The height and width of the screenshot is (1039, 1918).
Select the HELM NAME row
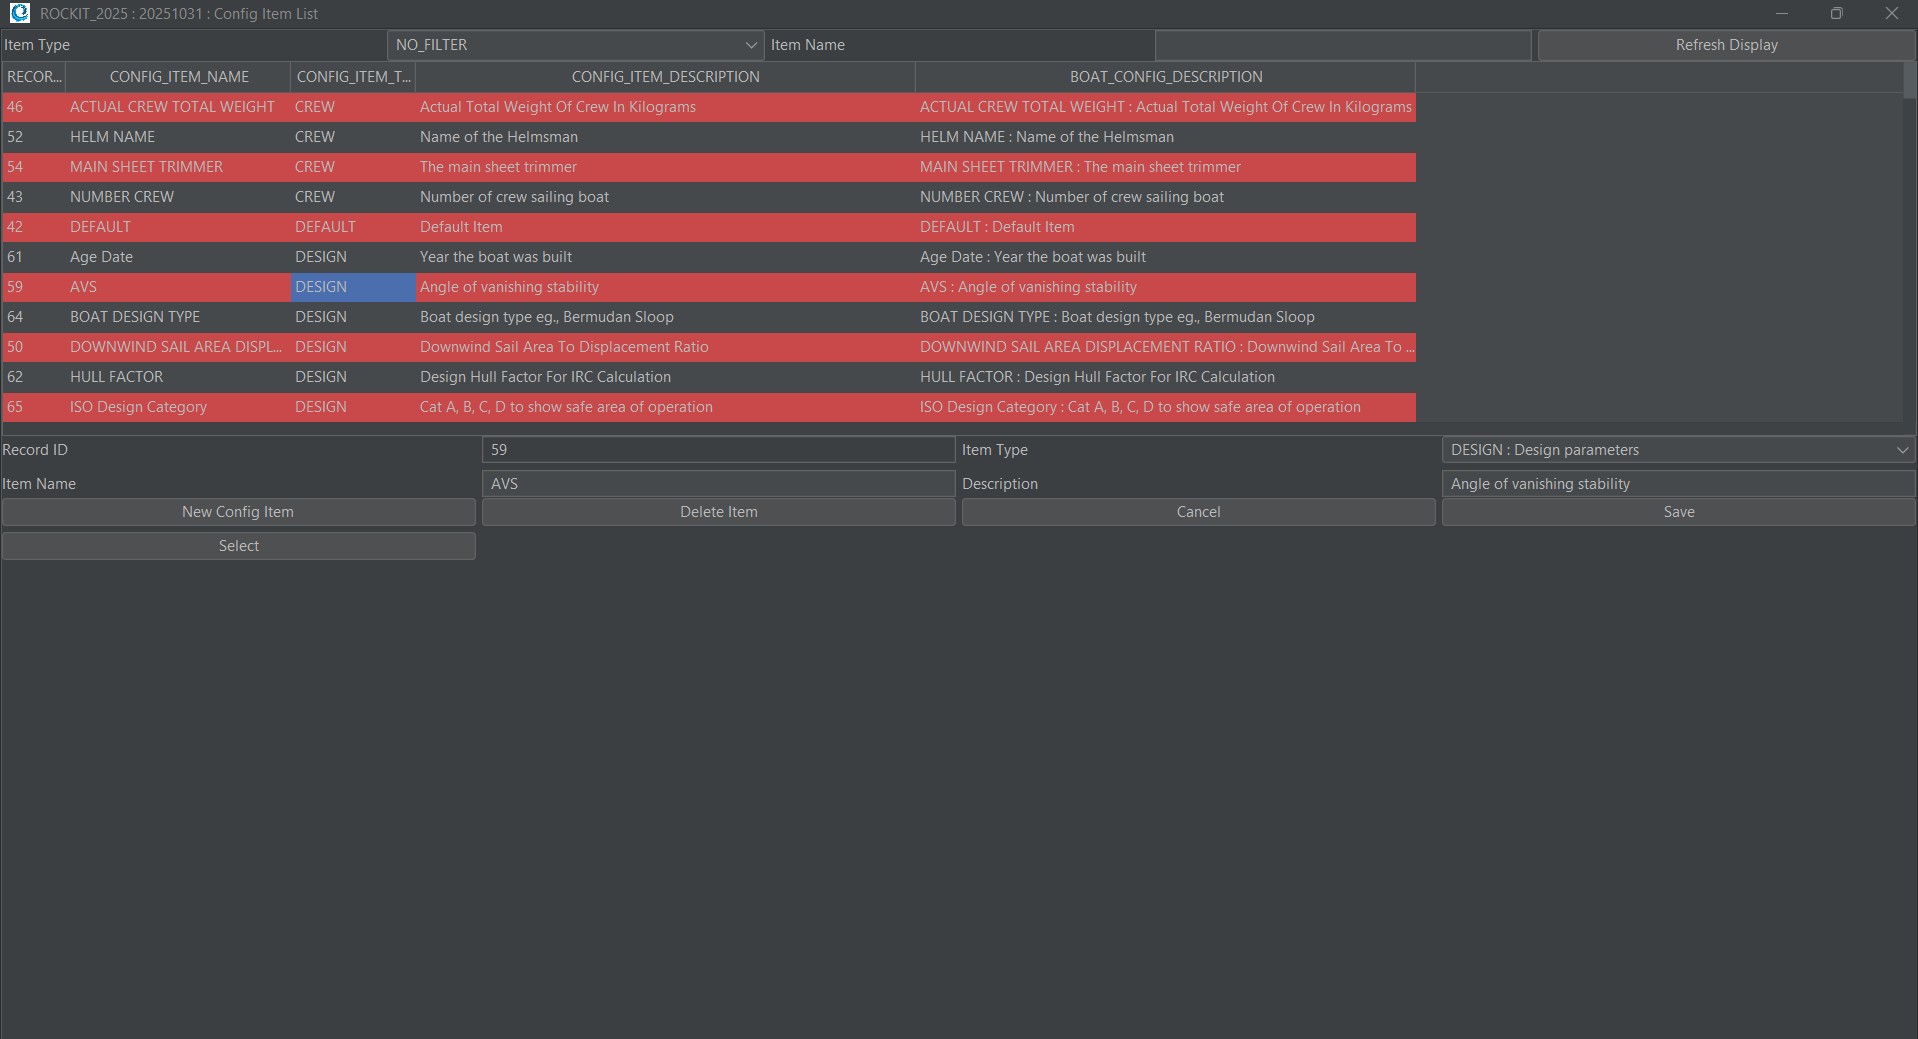[112, 137]
